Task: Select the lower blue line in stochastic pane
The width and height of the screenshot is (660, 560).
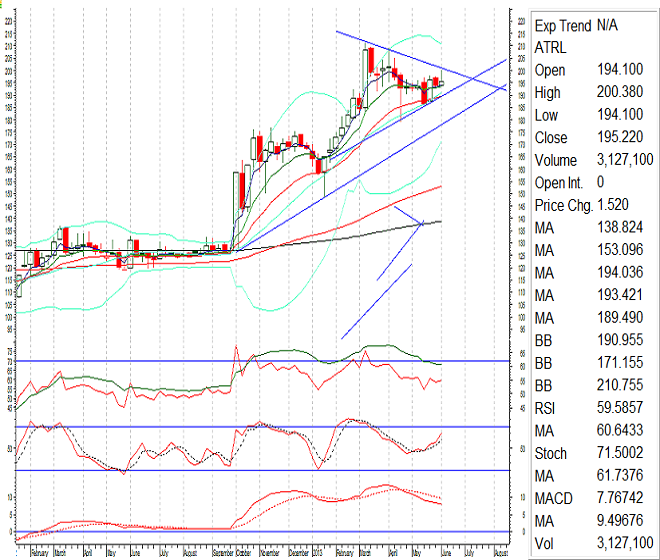Action: point(200,470)
